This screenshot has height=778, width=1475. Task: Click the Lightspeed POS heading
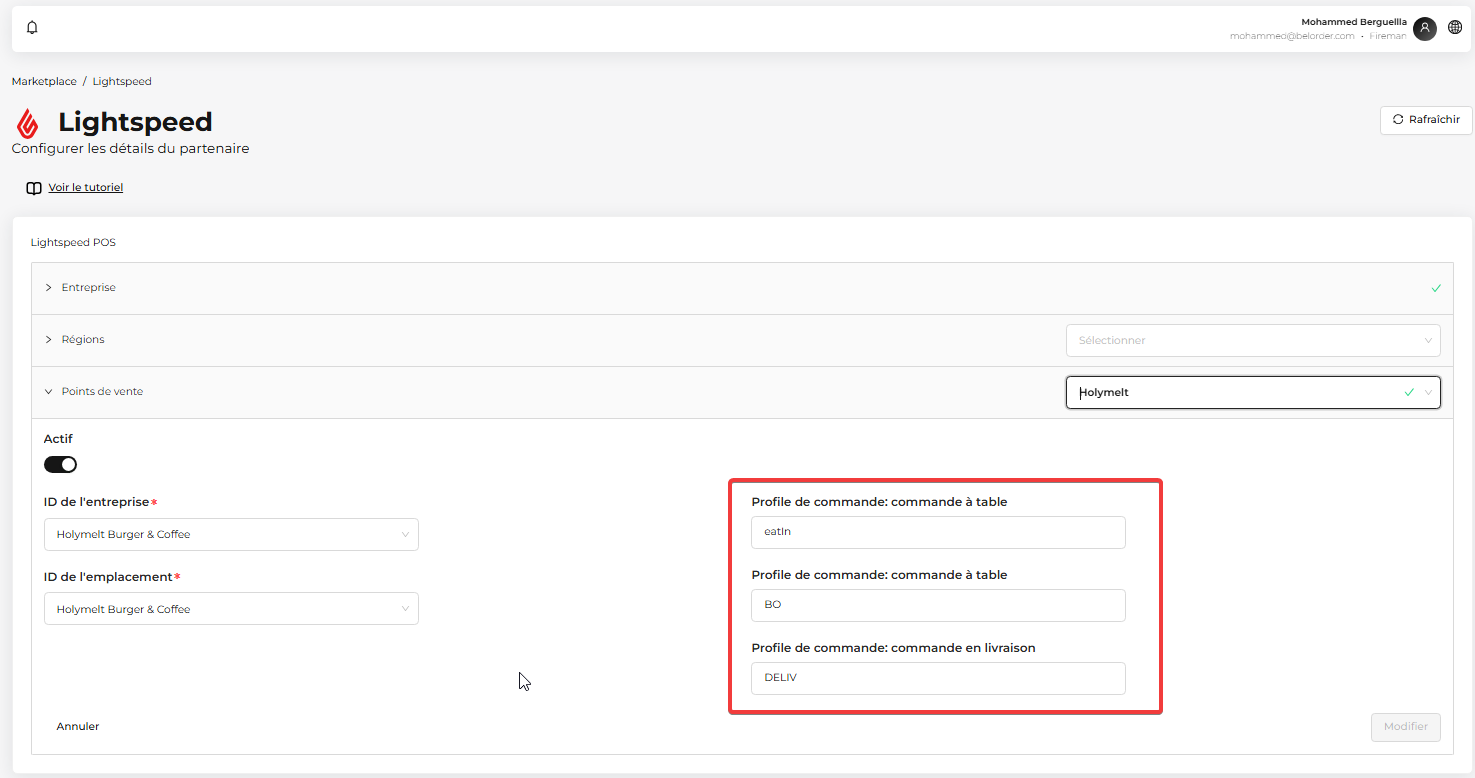click(x=73, y=242)
